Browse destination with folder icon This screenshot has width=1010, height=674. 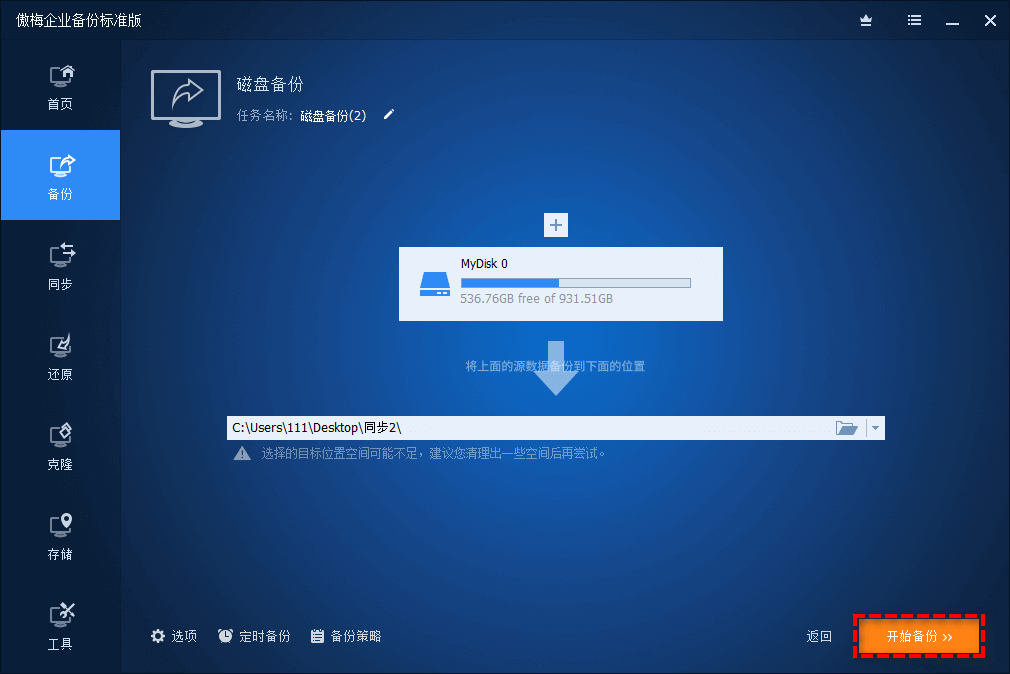click(846, 428)
